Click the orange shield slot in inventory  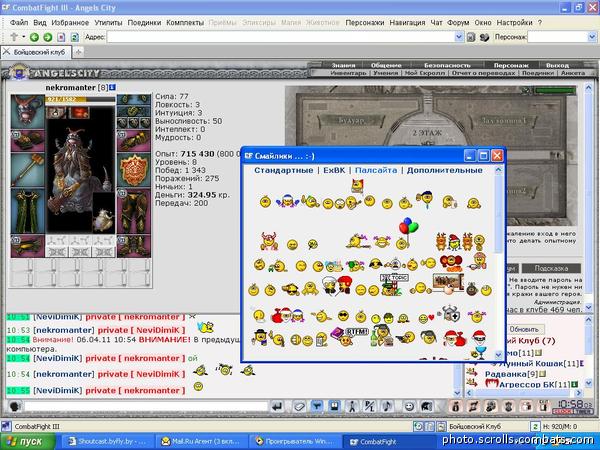pyautogui.click(x=134, y=170)
